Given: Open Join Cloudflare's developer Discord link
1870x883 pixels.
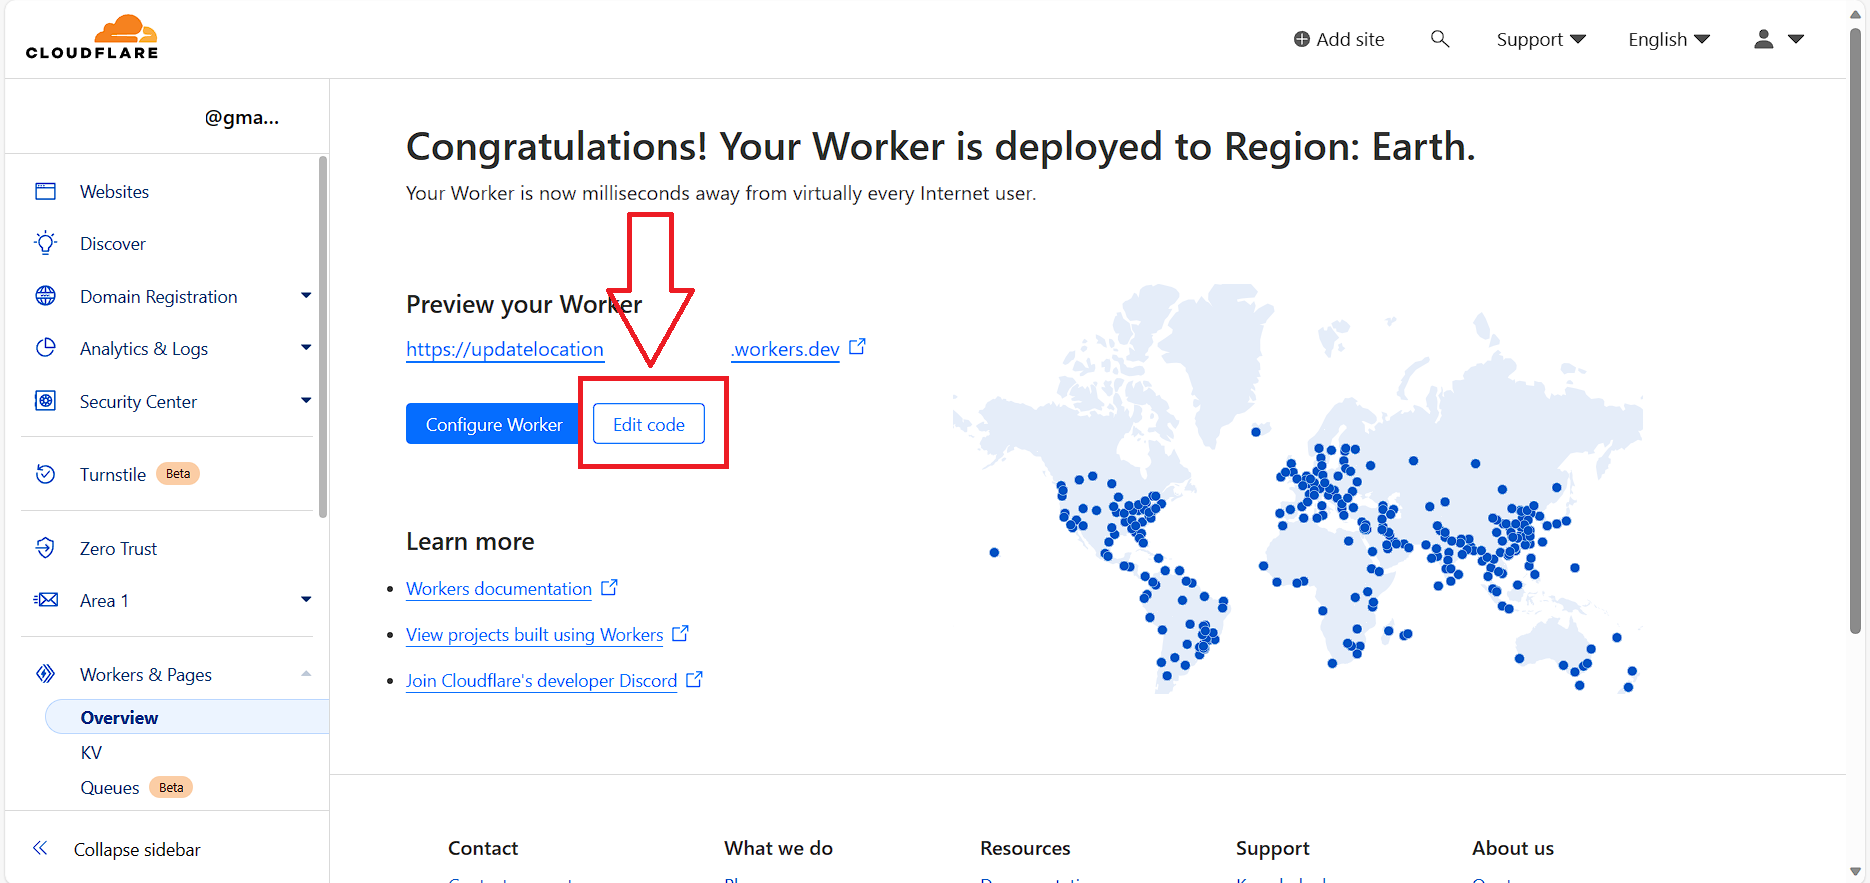Looking at the screenshot, I should pos(542,680).
